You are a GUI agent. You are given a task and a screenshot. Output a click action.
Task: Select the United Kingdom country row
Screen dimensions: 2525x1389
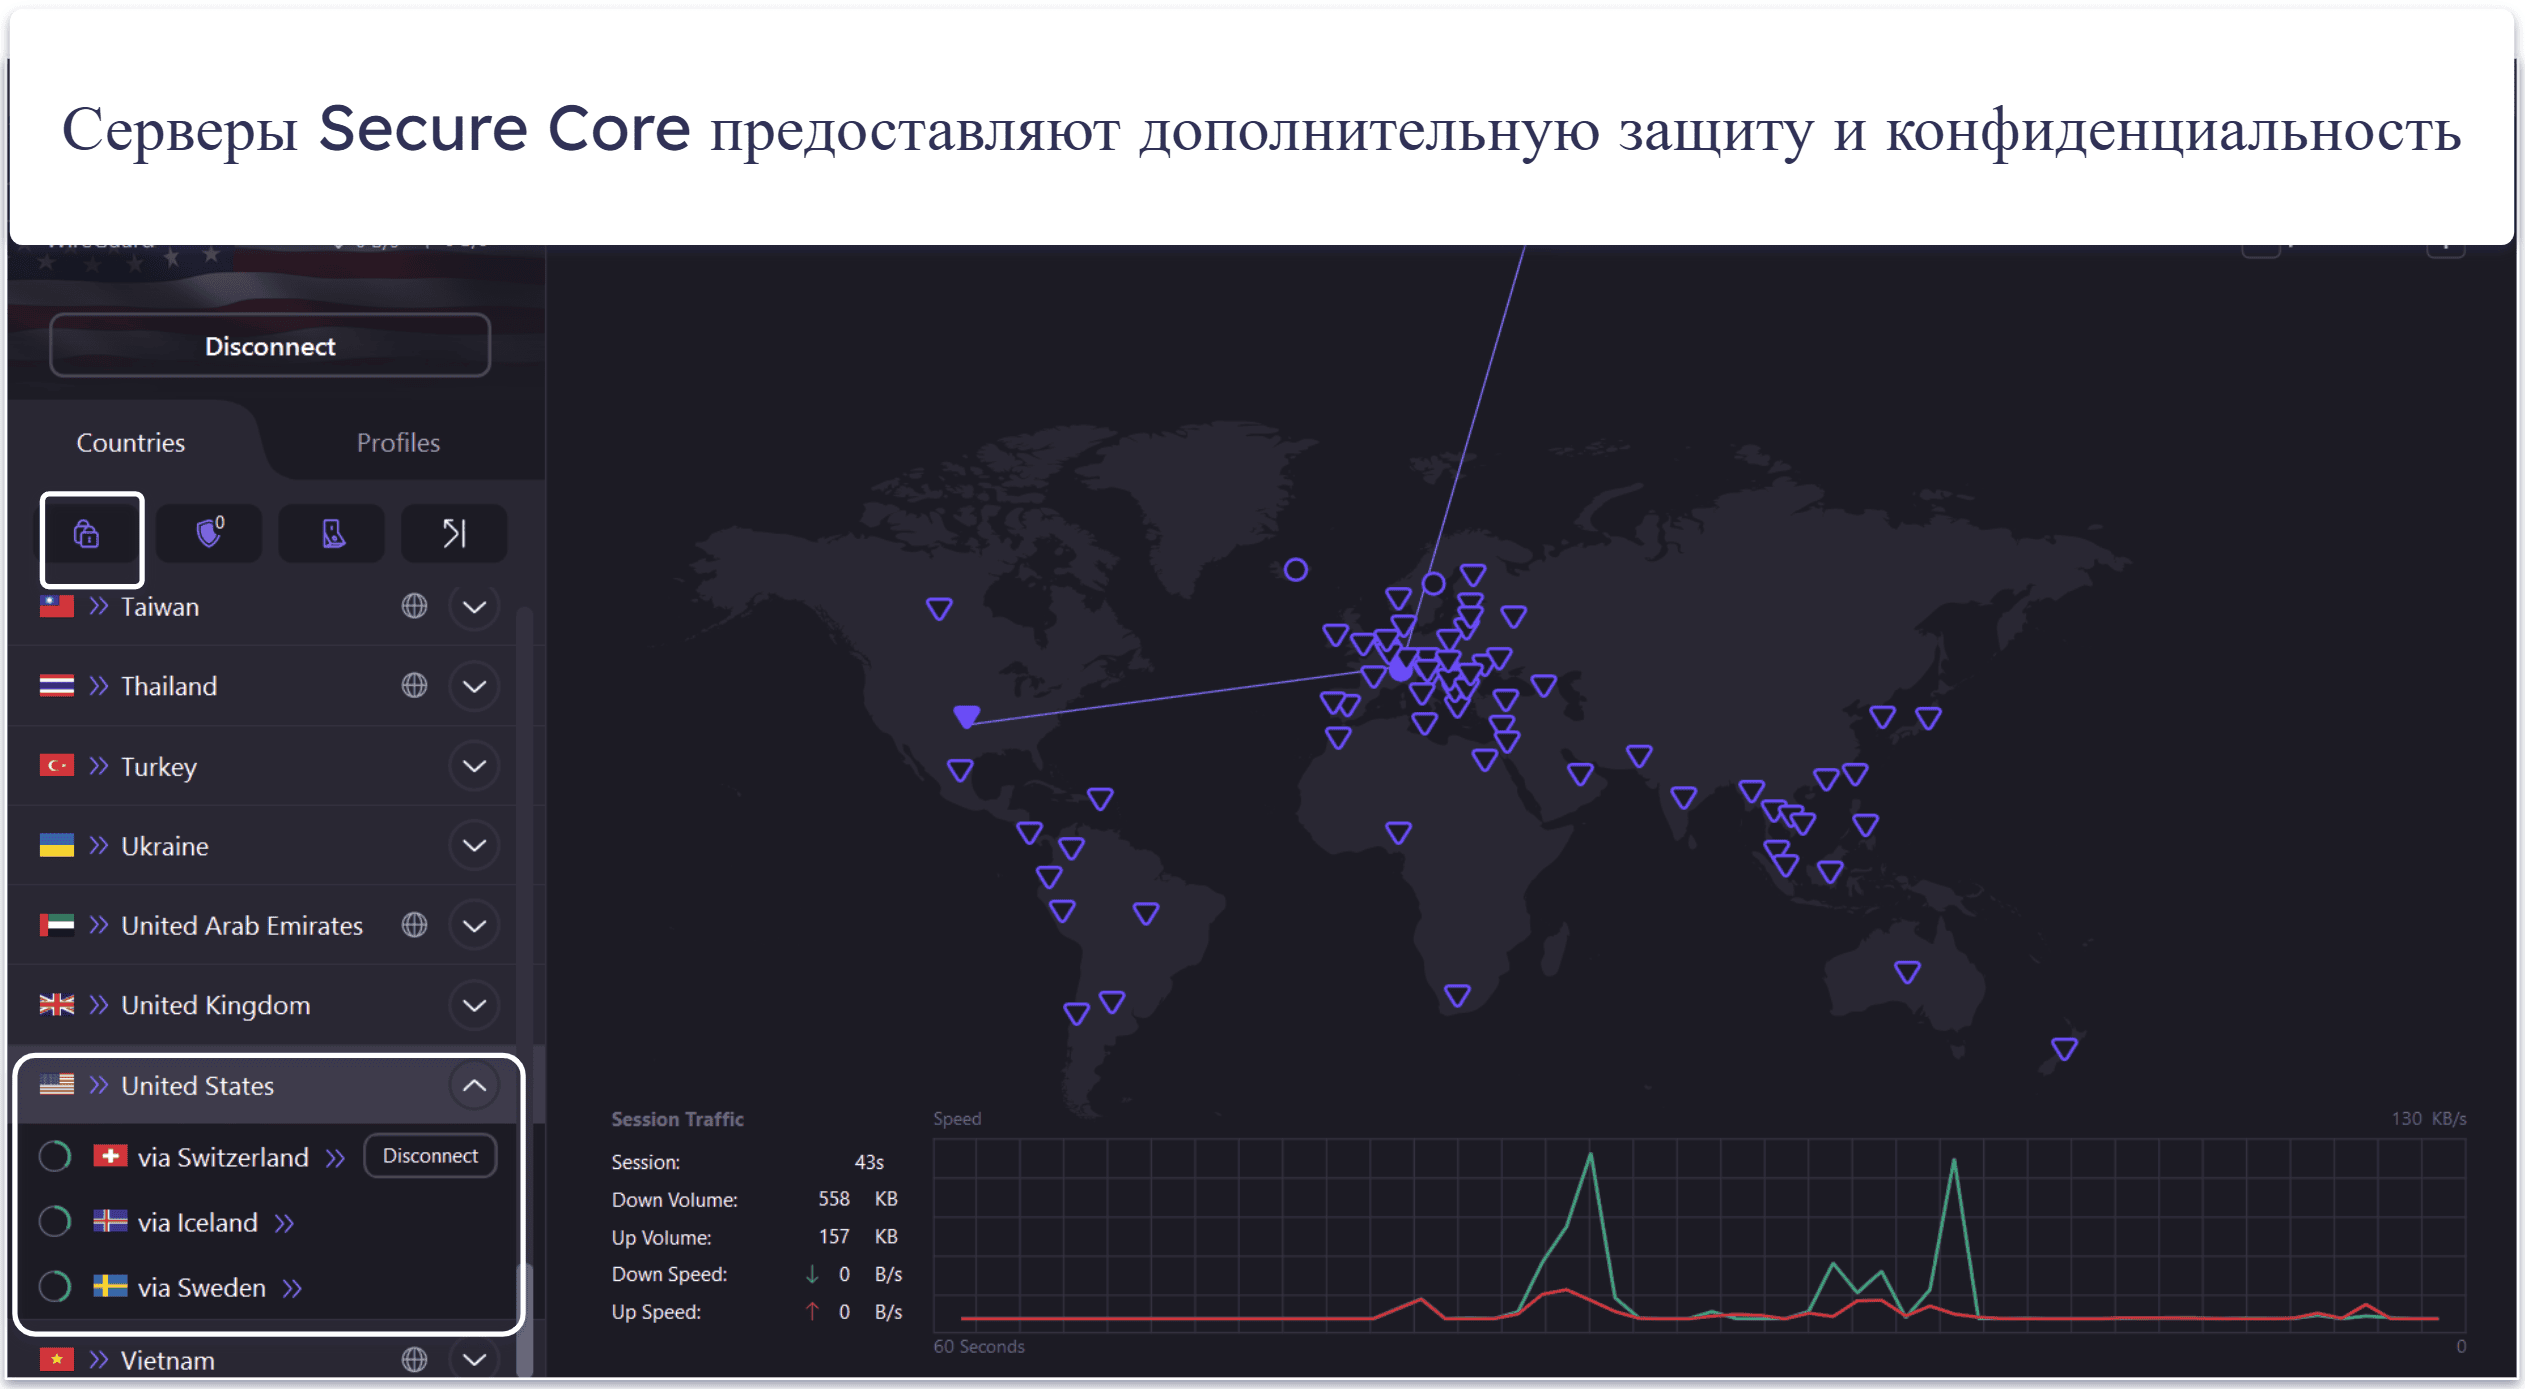pos(262,1005)
